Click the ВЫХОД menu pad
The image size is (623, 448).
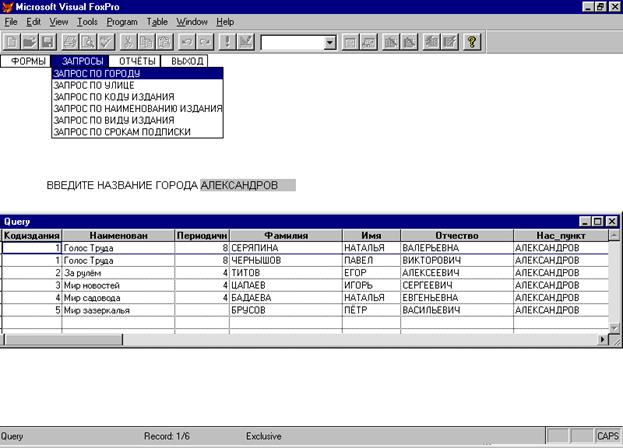[x=185, y=61]
